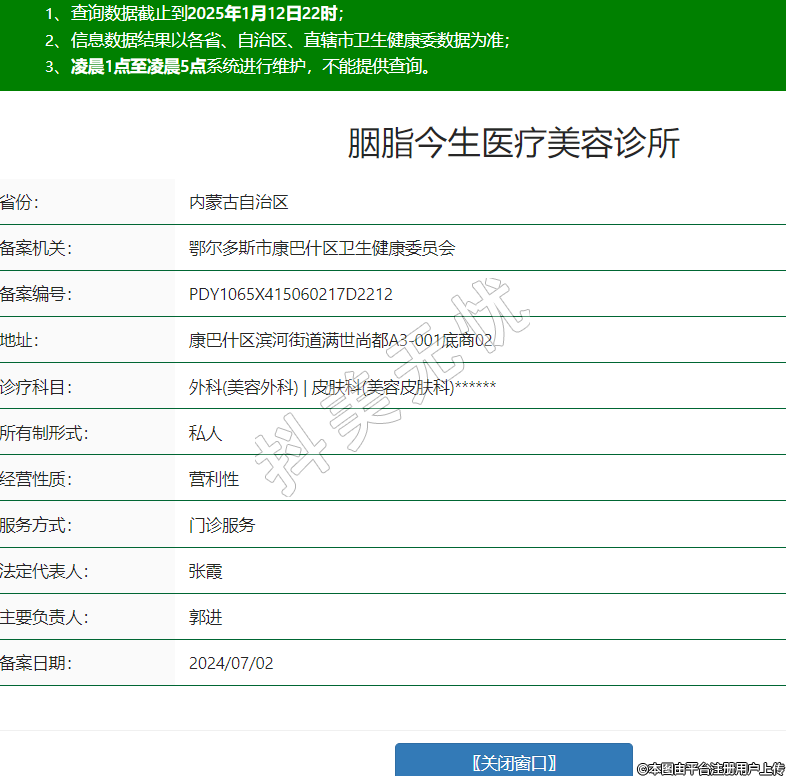Select the province value 内蒙古自治区
The width and height of the screenshot is (786, 776).
pyautogui.click(x=238, y=202)
